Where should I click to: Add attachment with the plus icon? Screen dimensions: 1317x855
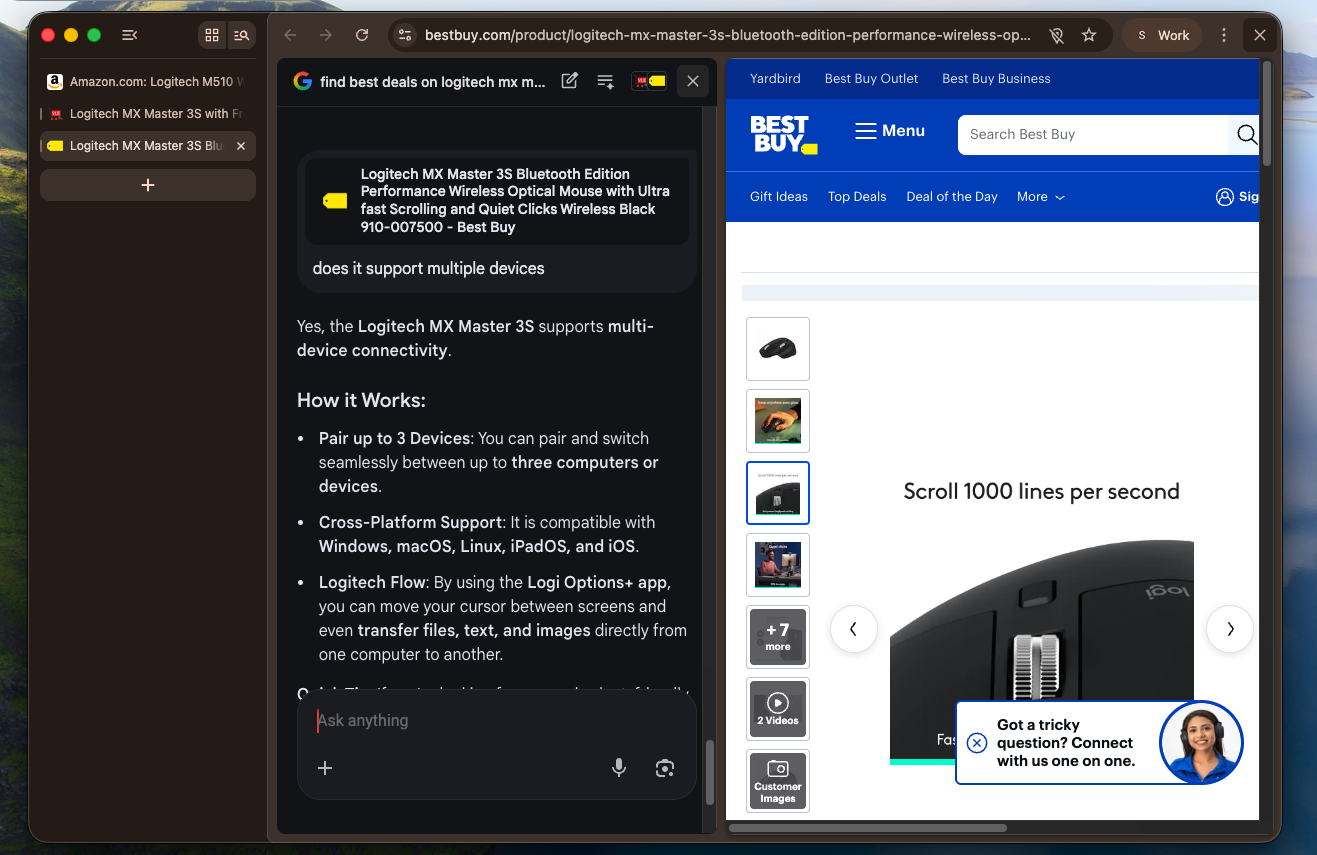pyautogui.click(x=325, y=768)
